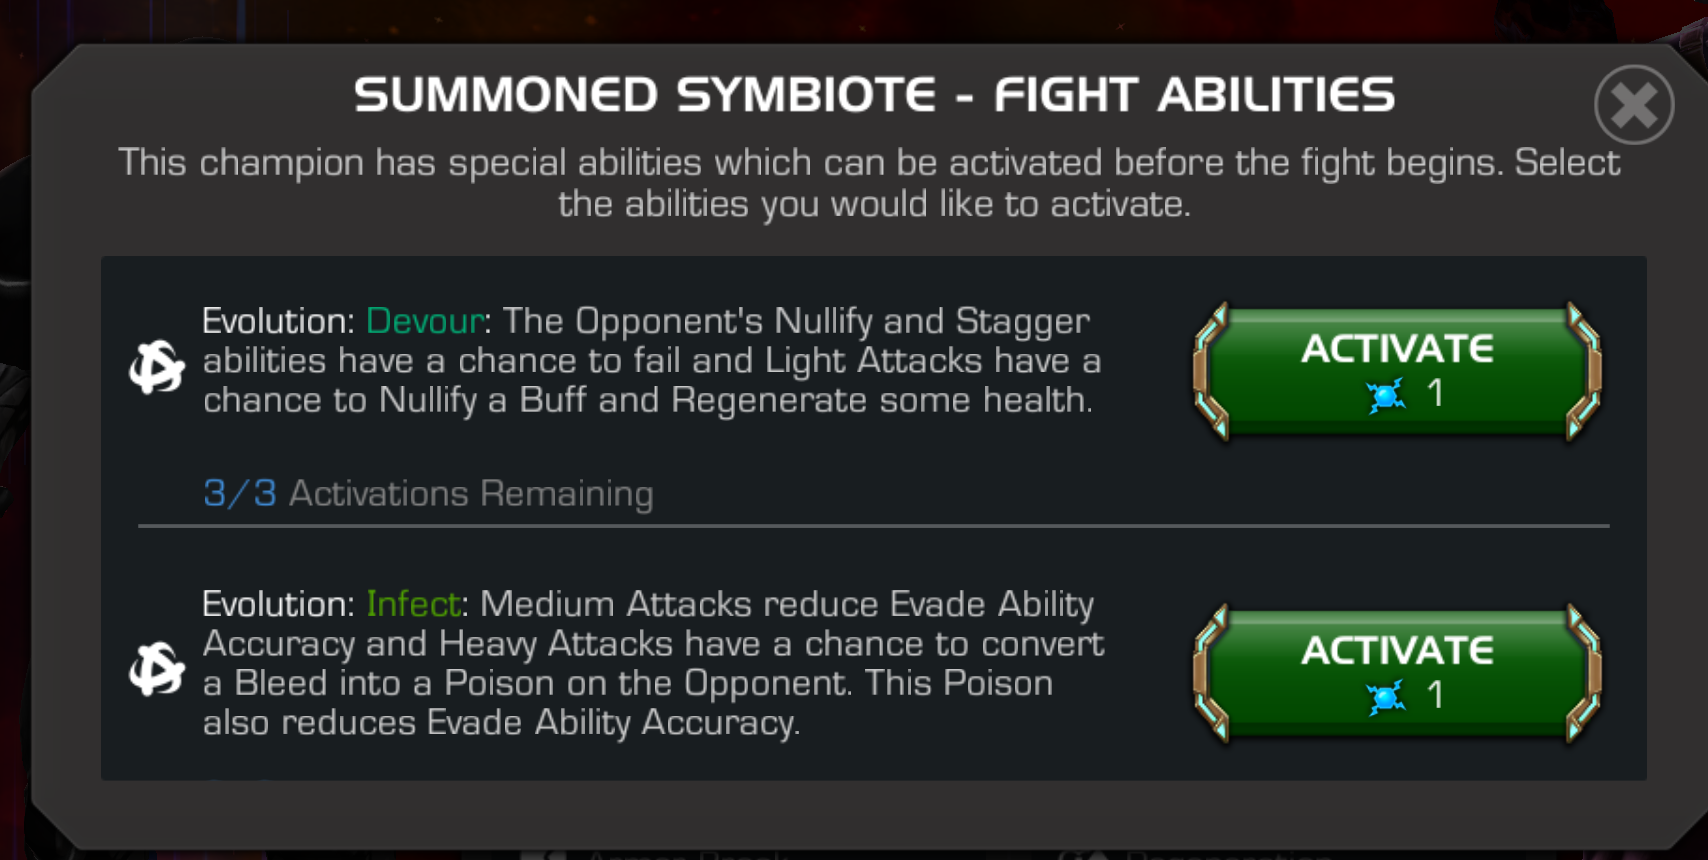Tap blue energy icon on Infect Activate button

[1386, 697]
